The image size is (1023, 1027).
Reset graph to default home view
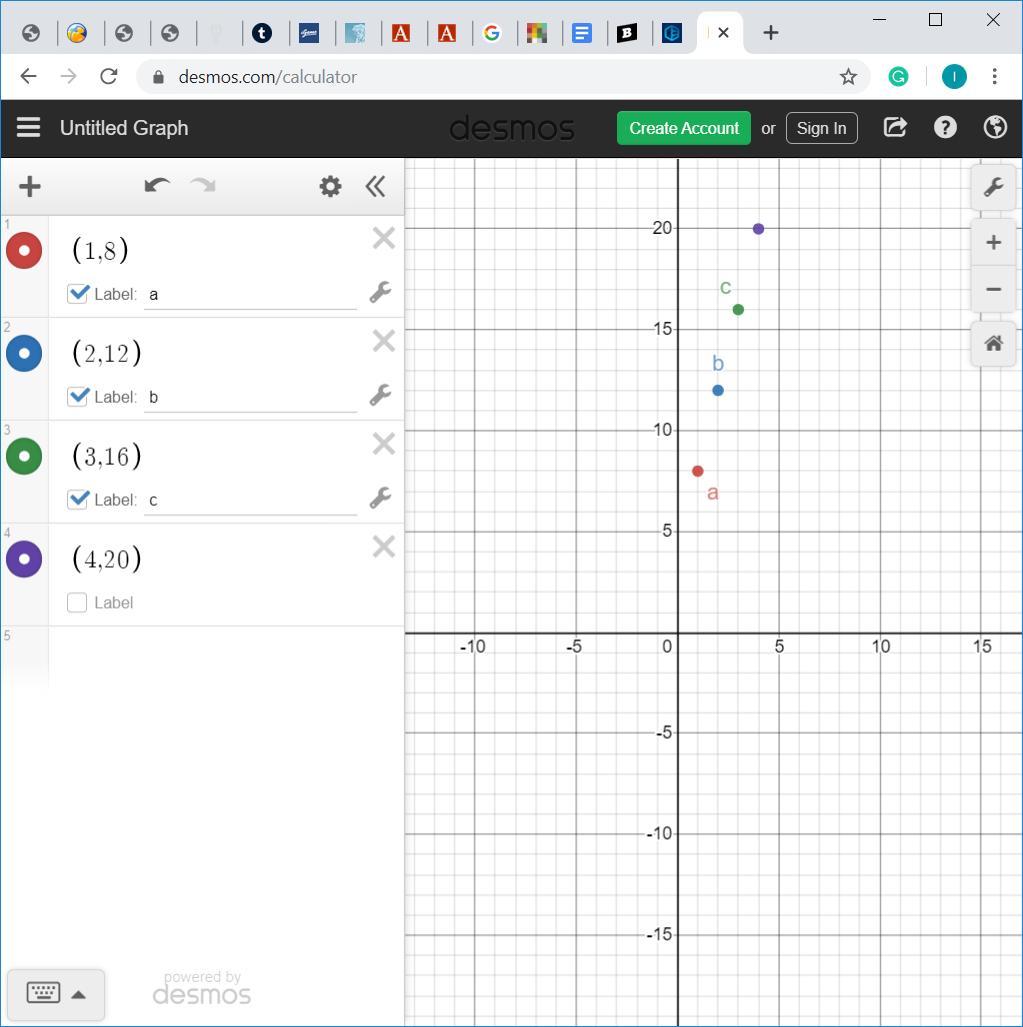[994, 343]
